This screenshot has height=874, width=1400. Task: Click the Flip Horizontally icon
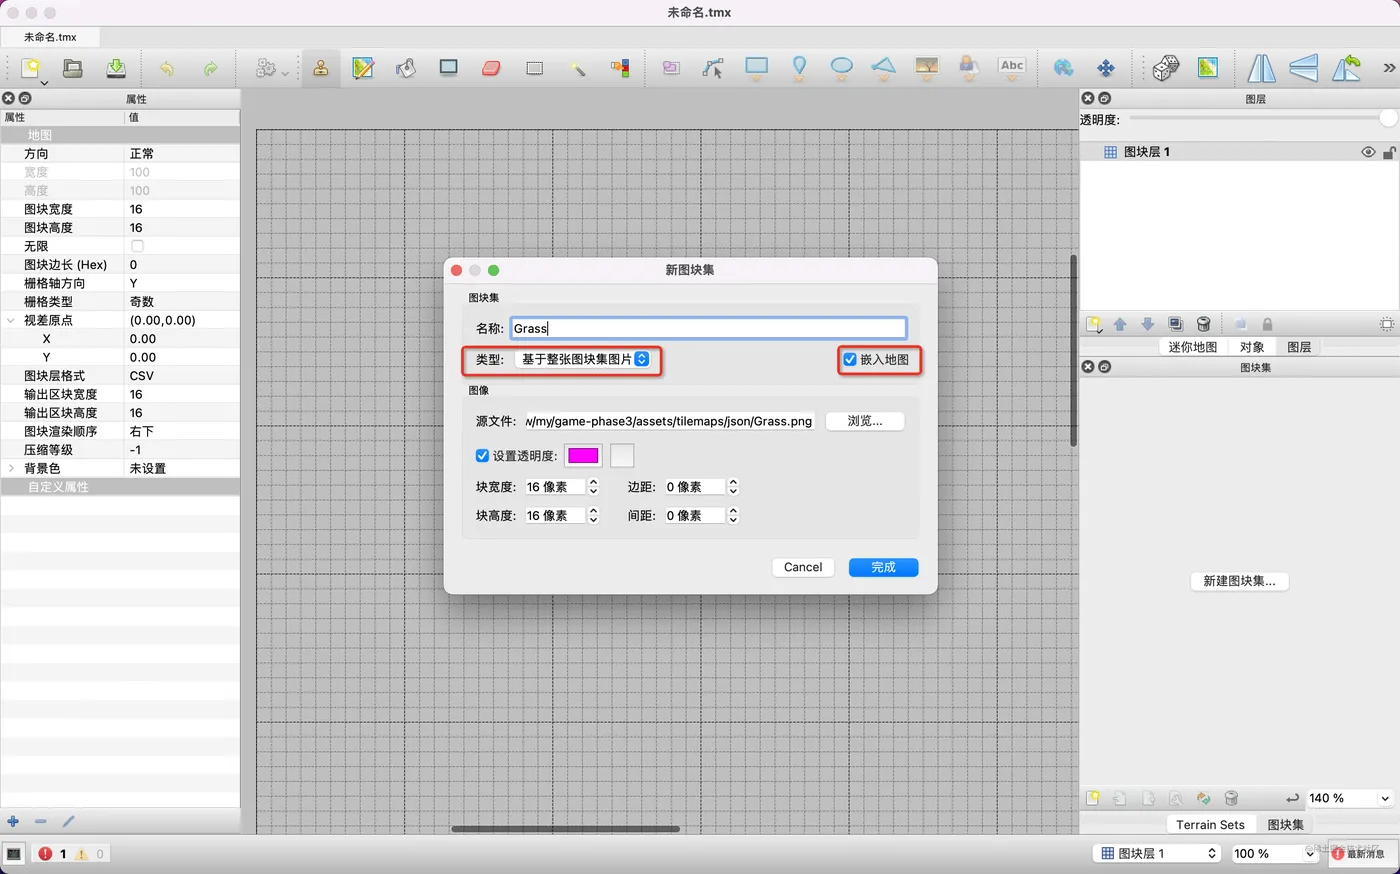point(1262,68)
